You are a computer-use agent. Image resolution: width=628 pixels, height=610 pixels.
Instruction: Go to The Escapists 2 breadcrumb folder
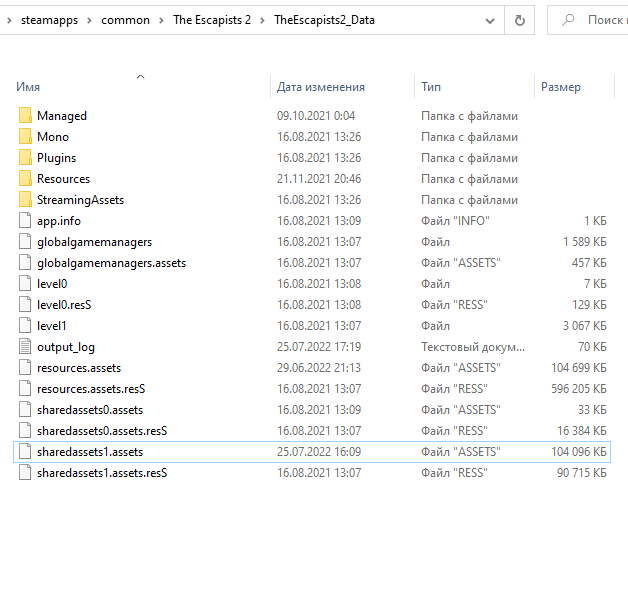click(212, 20)
